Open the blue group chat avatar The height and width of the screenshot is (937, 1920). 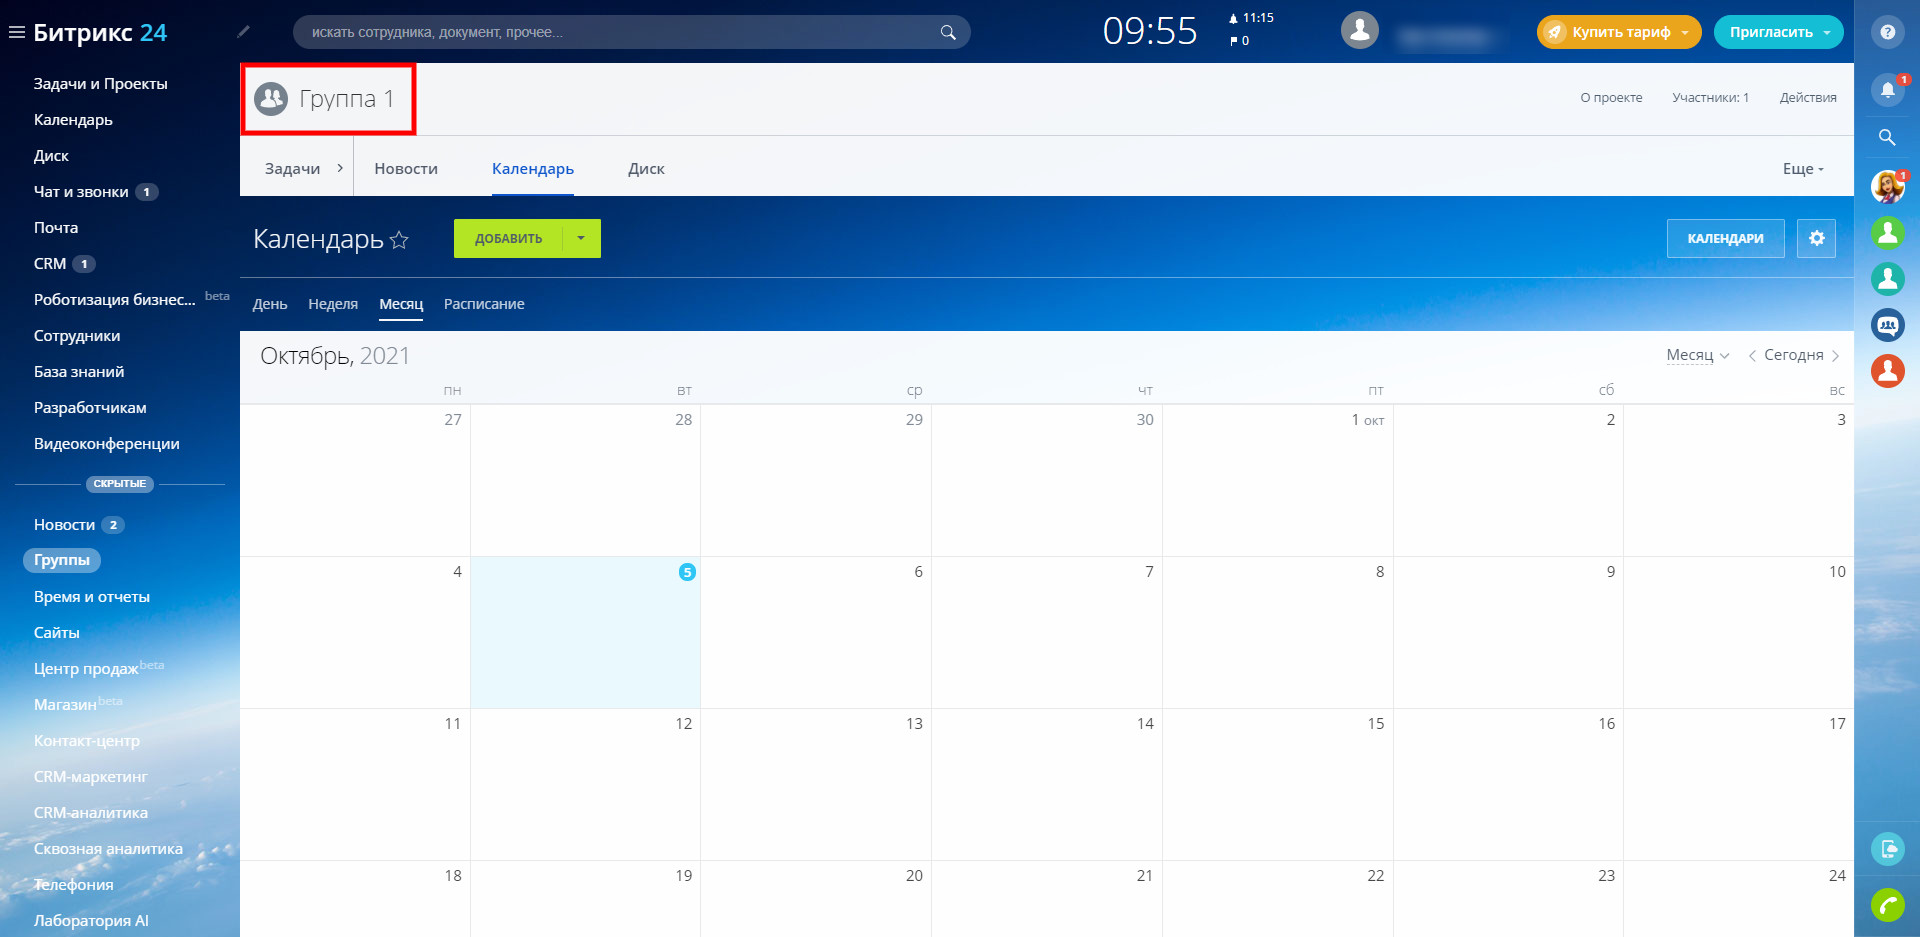pyautogui.click(x=1887, y=325)
